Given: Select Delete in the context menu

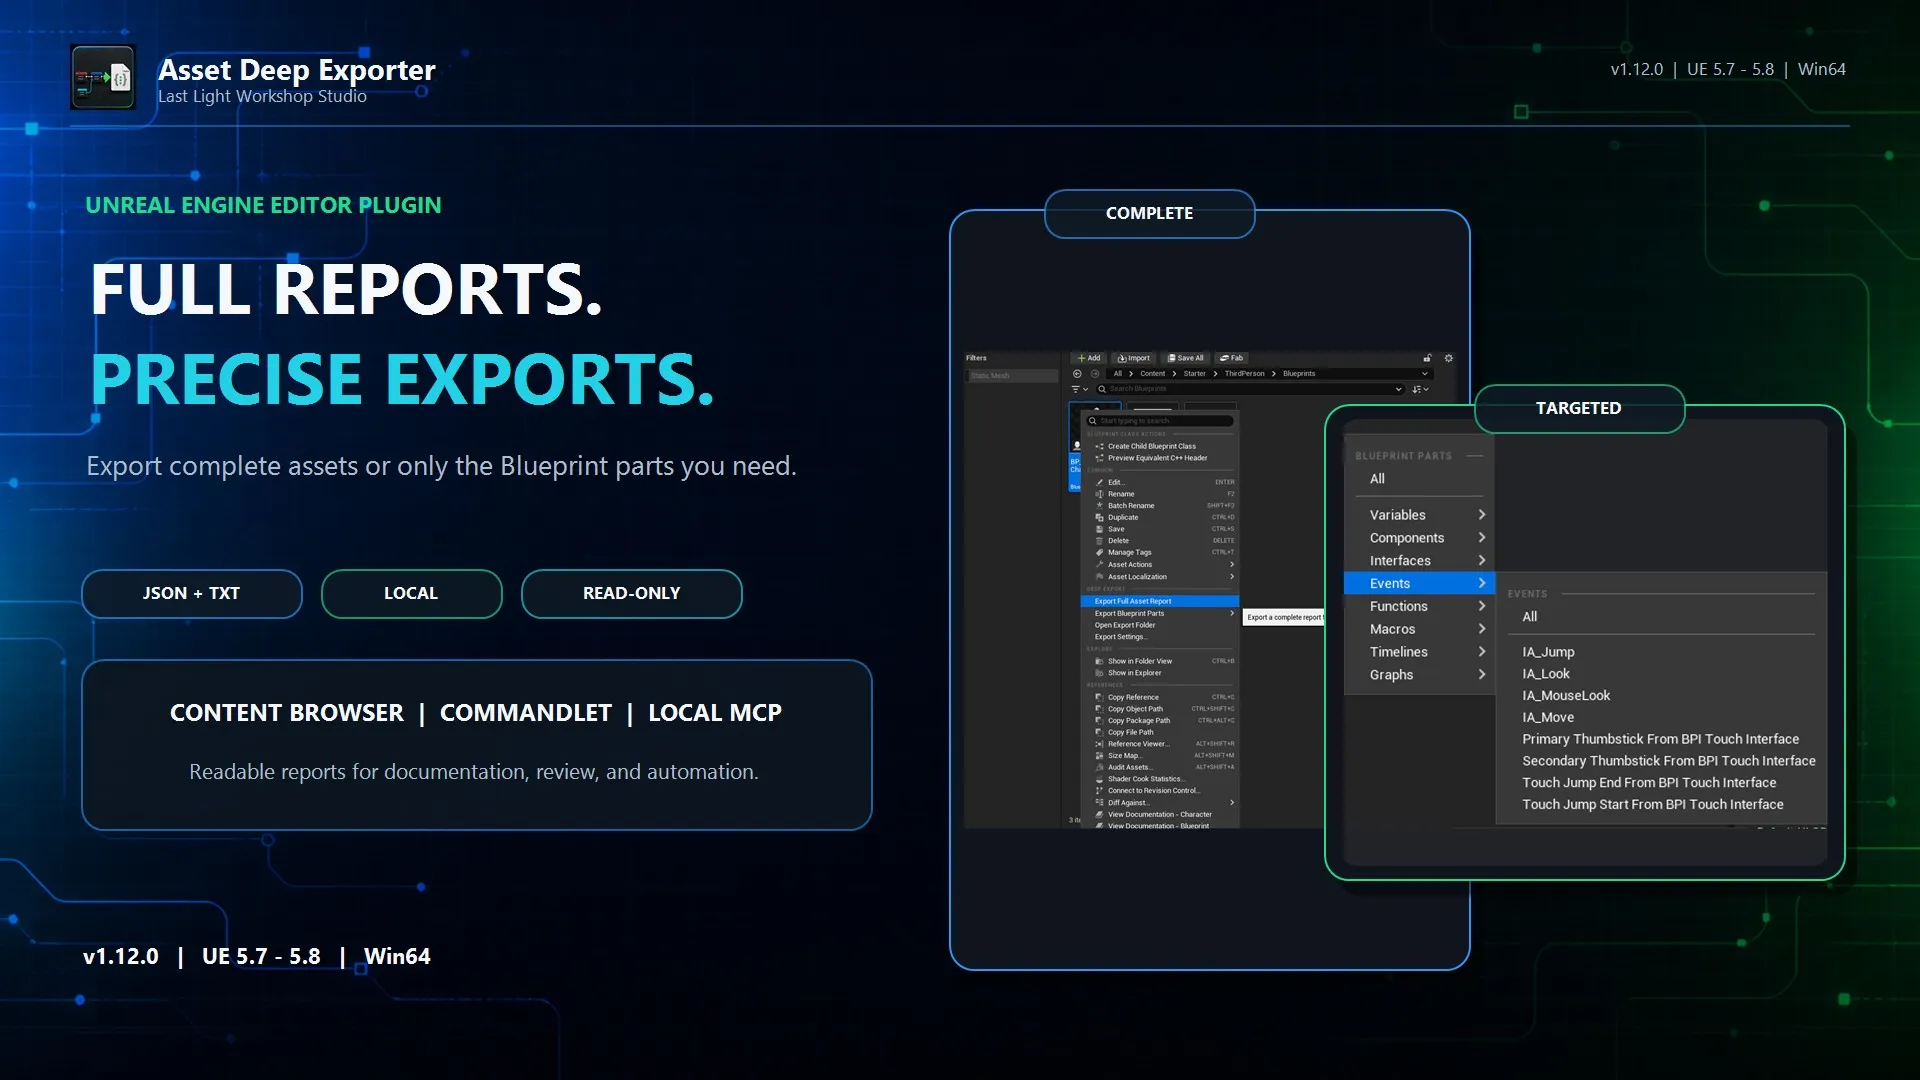Looking at the screenshot, I should [1161, 541].
